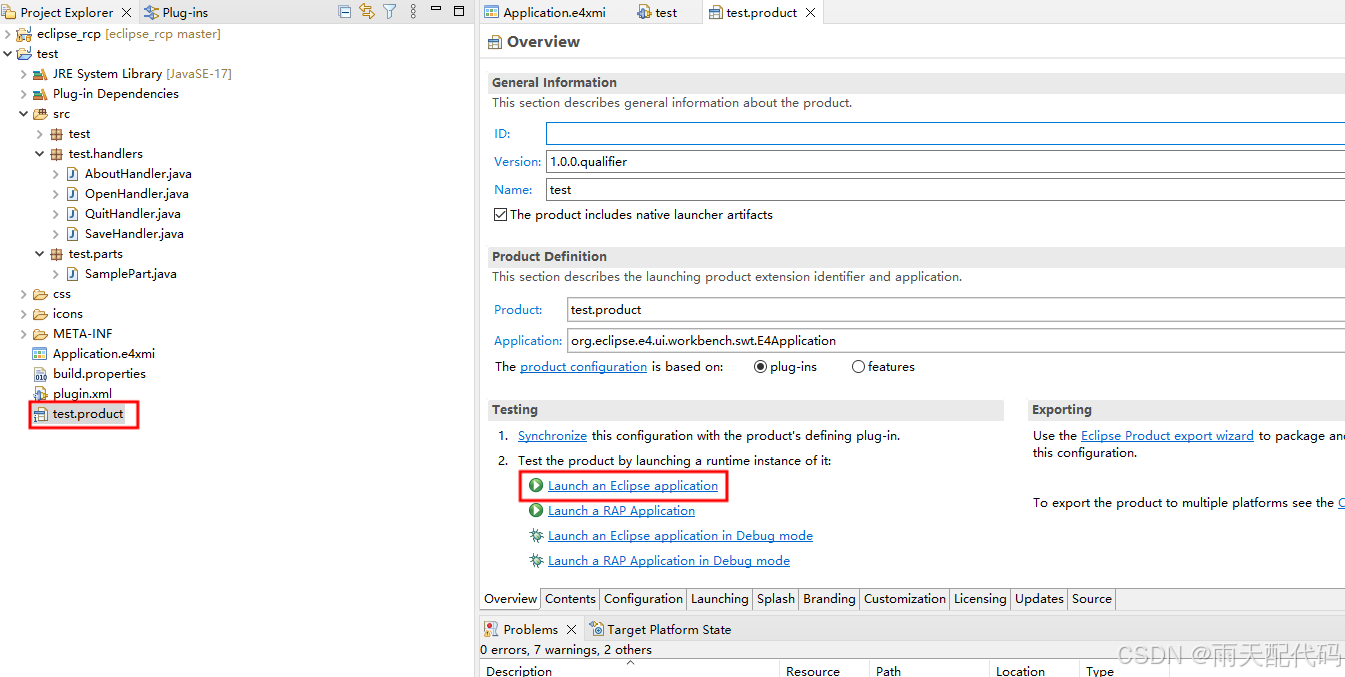Click the AboutHandler.java file icon
This screenshot has height=677, width=1345.
click(x=72, y=174)
